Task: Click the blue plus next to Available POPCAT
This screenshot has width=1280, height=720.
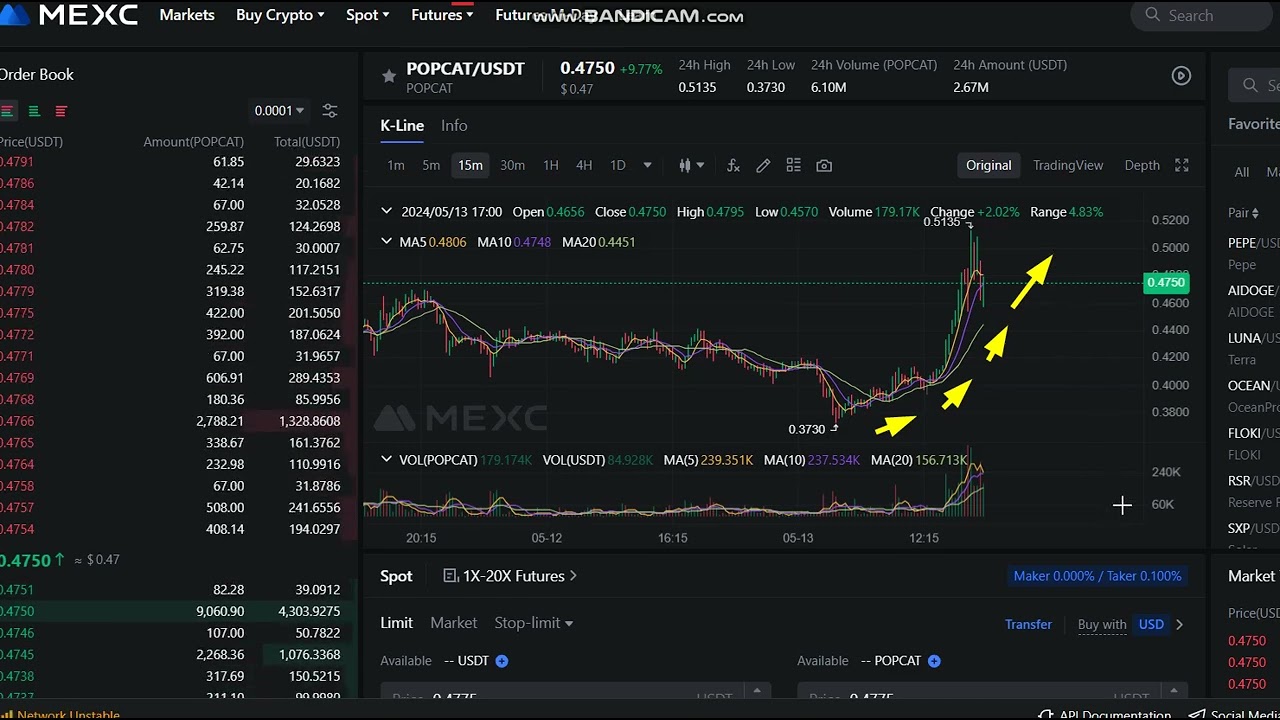Action: [934, 661]
